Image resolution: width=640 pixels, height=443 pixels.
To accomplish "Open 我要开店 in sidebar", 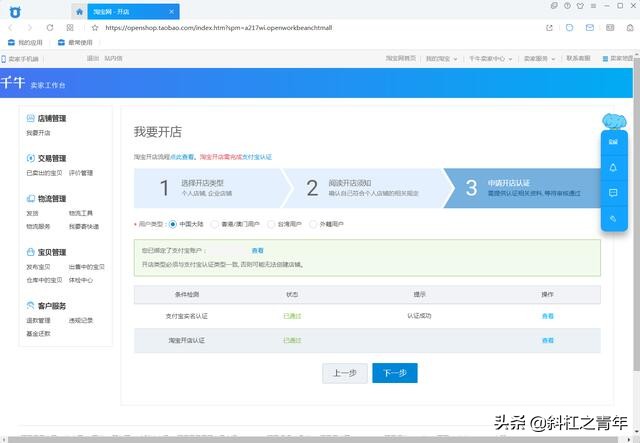I will [x=38, y=133].
